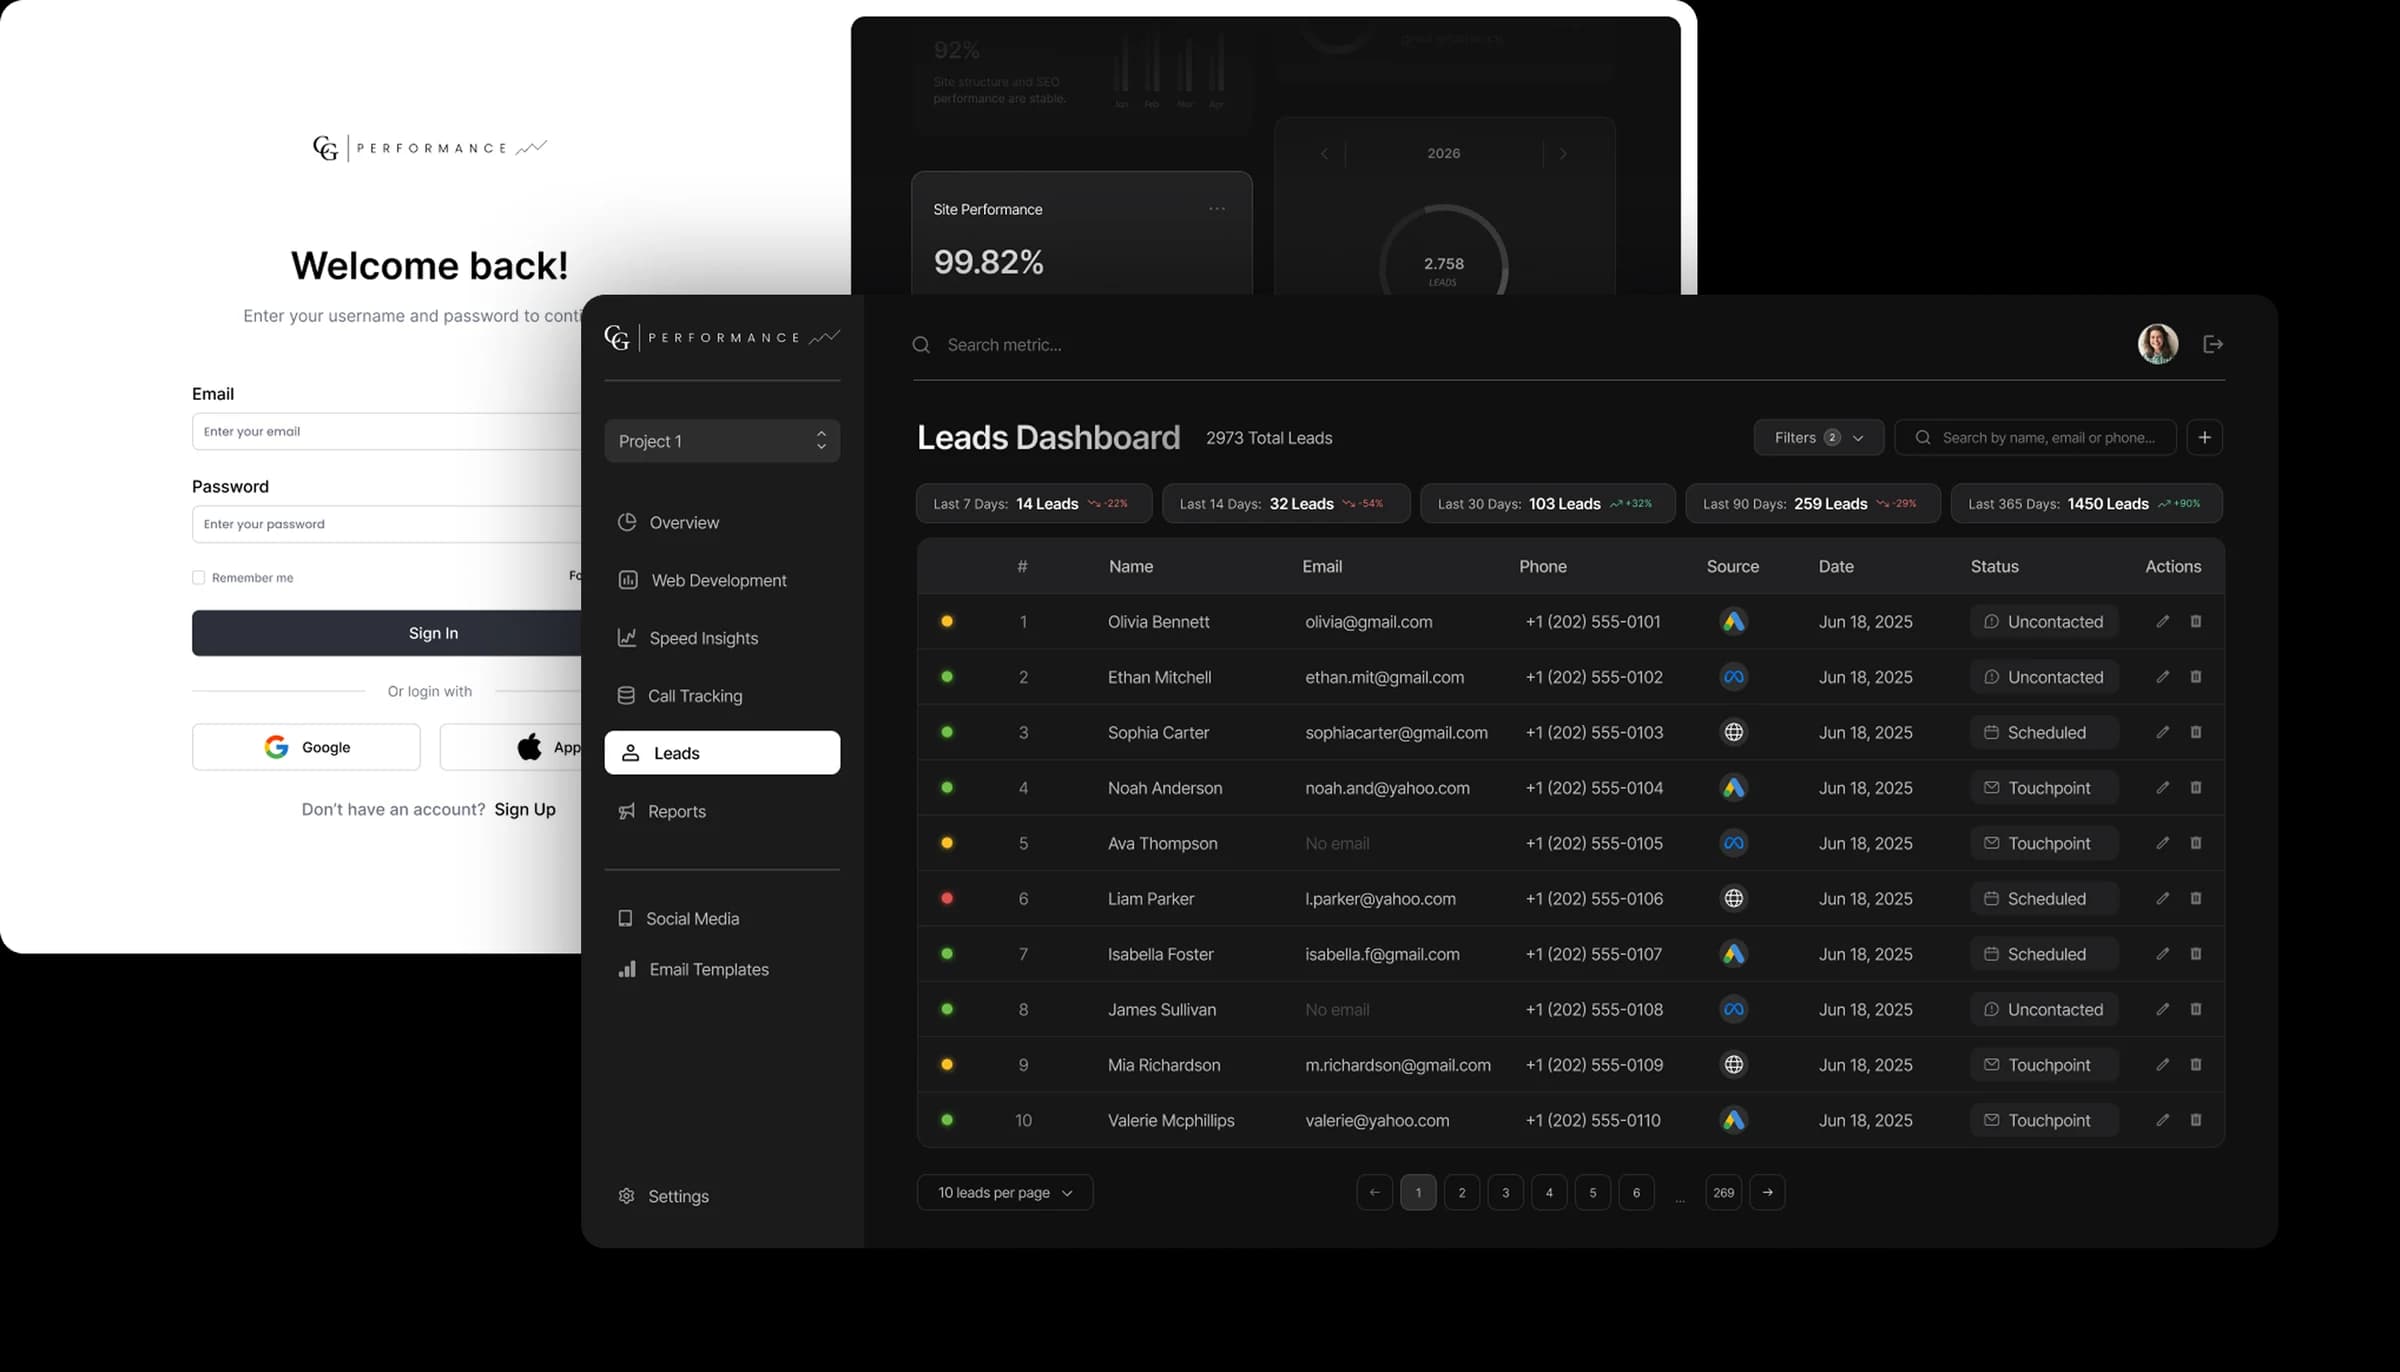Click the Meta source icon for Ethan Mitchell
This screenshot has height=1372, width=2400.
pyautogui.click(x=1733, y=677)
